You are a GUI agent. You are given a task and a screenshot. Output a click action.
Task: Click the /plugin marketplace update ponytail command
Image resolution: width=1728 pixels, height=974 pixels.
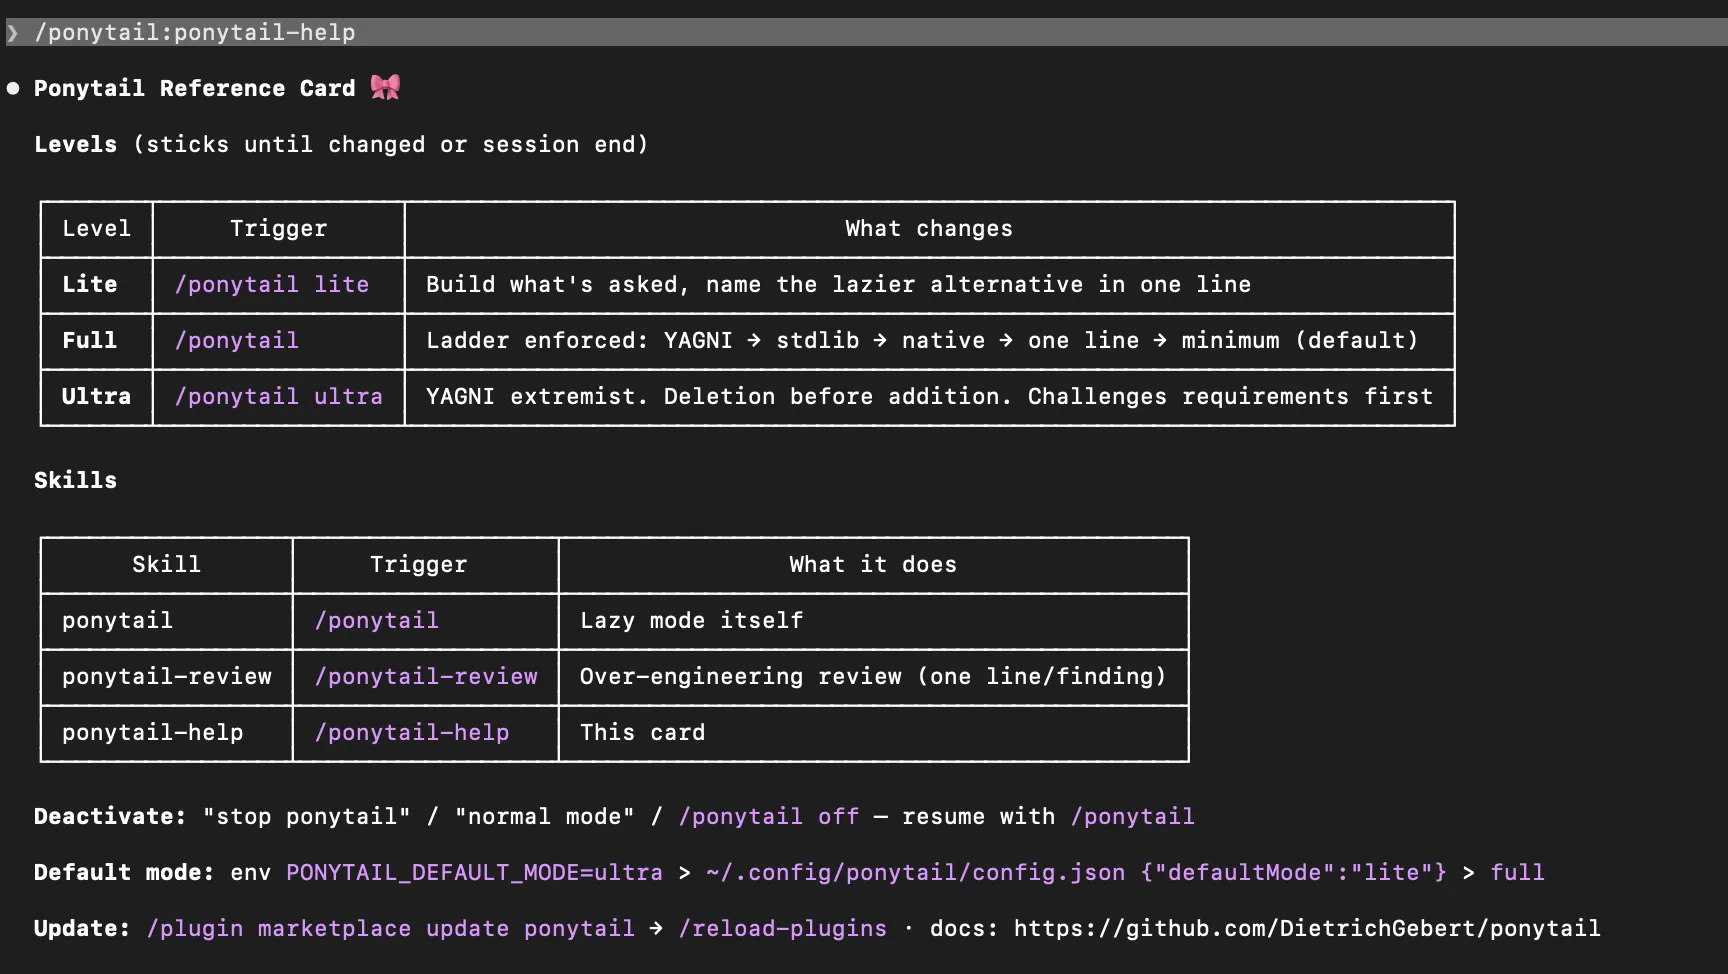pos(391,928)
